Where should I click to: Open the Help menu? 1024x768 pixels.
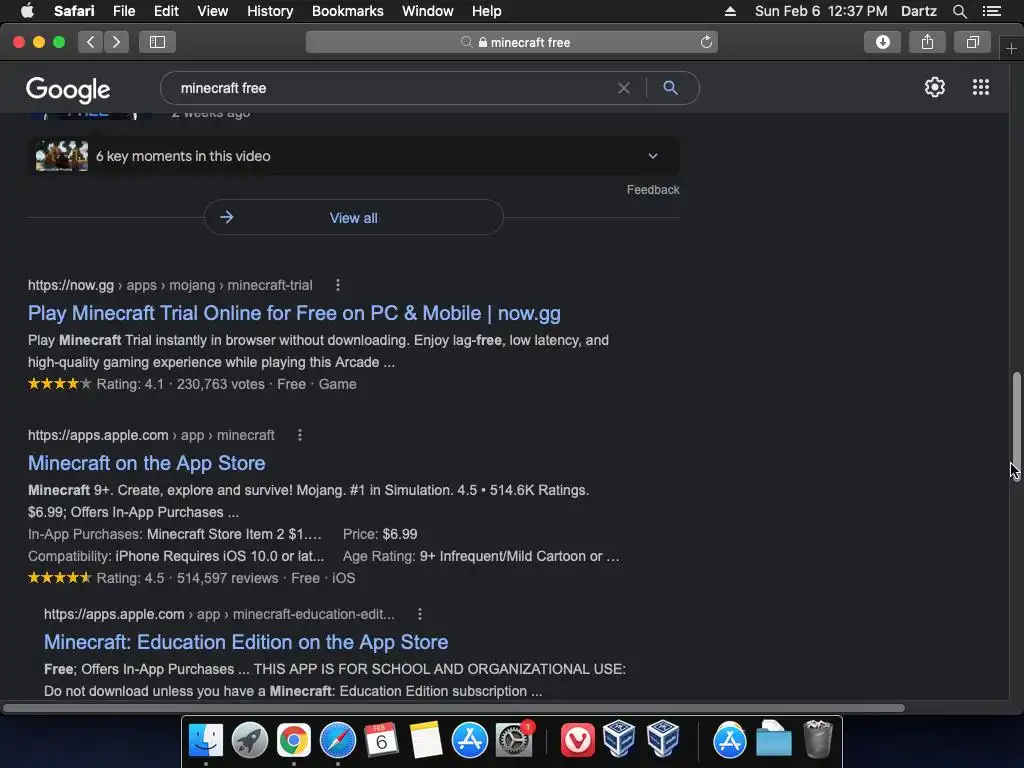point(487,11)
